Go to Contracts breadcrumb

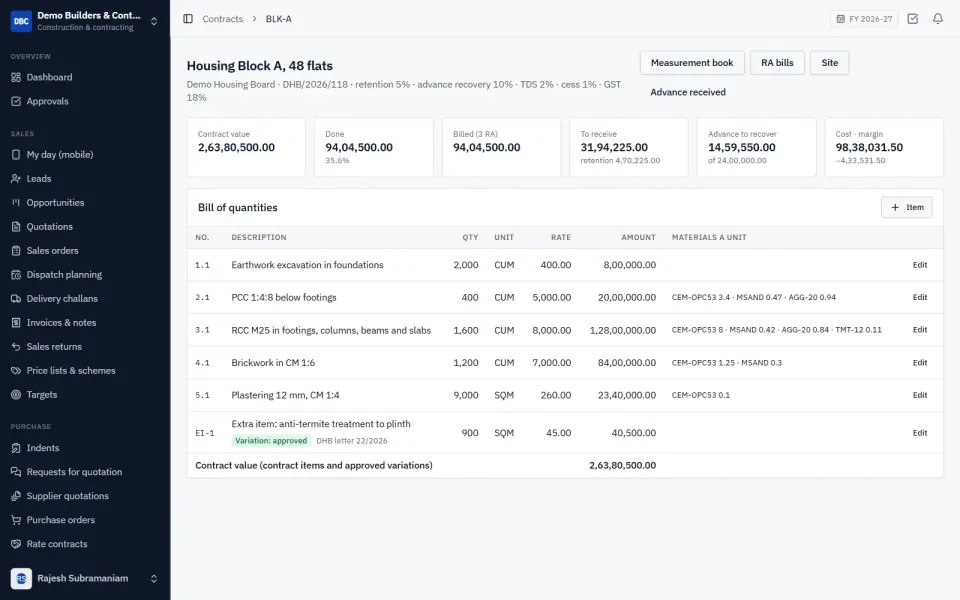[223, 19]
